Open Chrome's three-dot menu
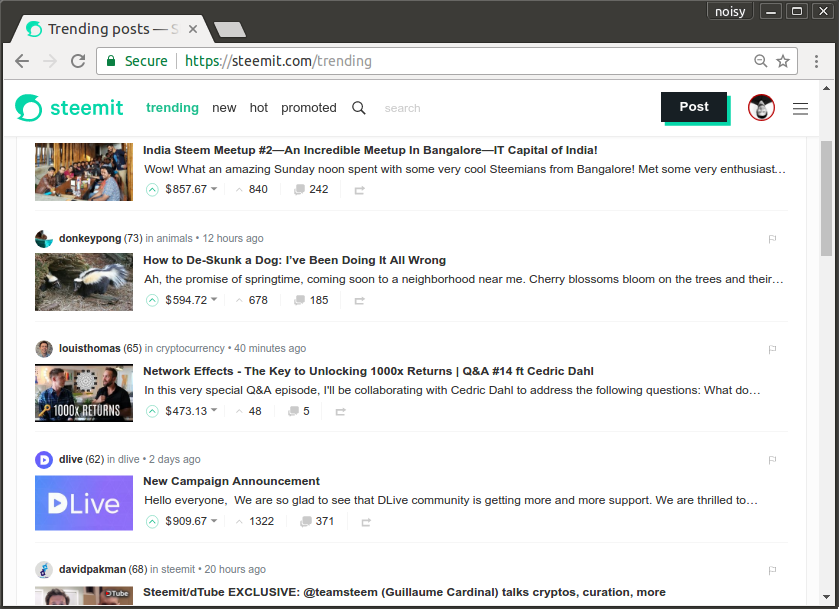839x609 pixels. pyautogui.click(x=817, y=61)
